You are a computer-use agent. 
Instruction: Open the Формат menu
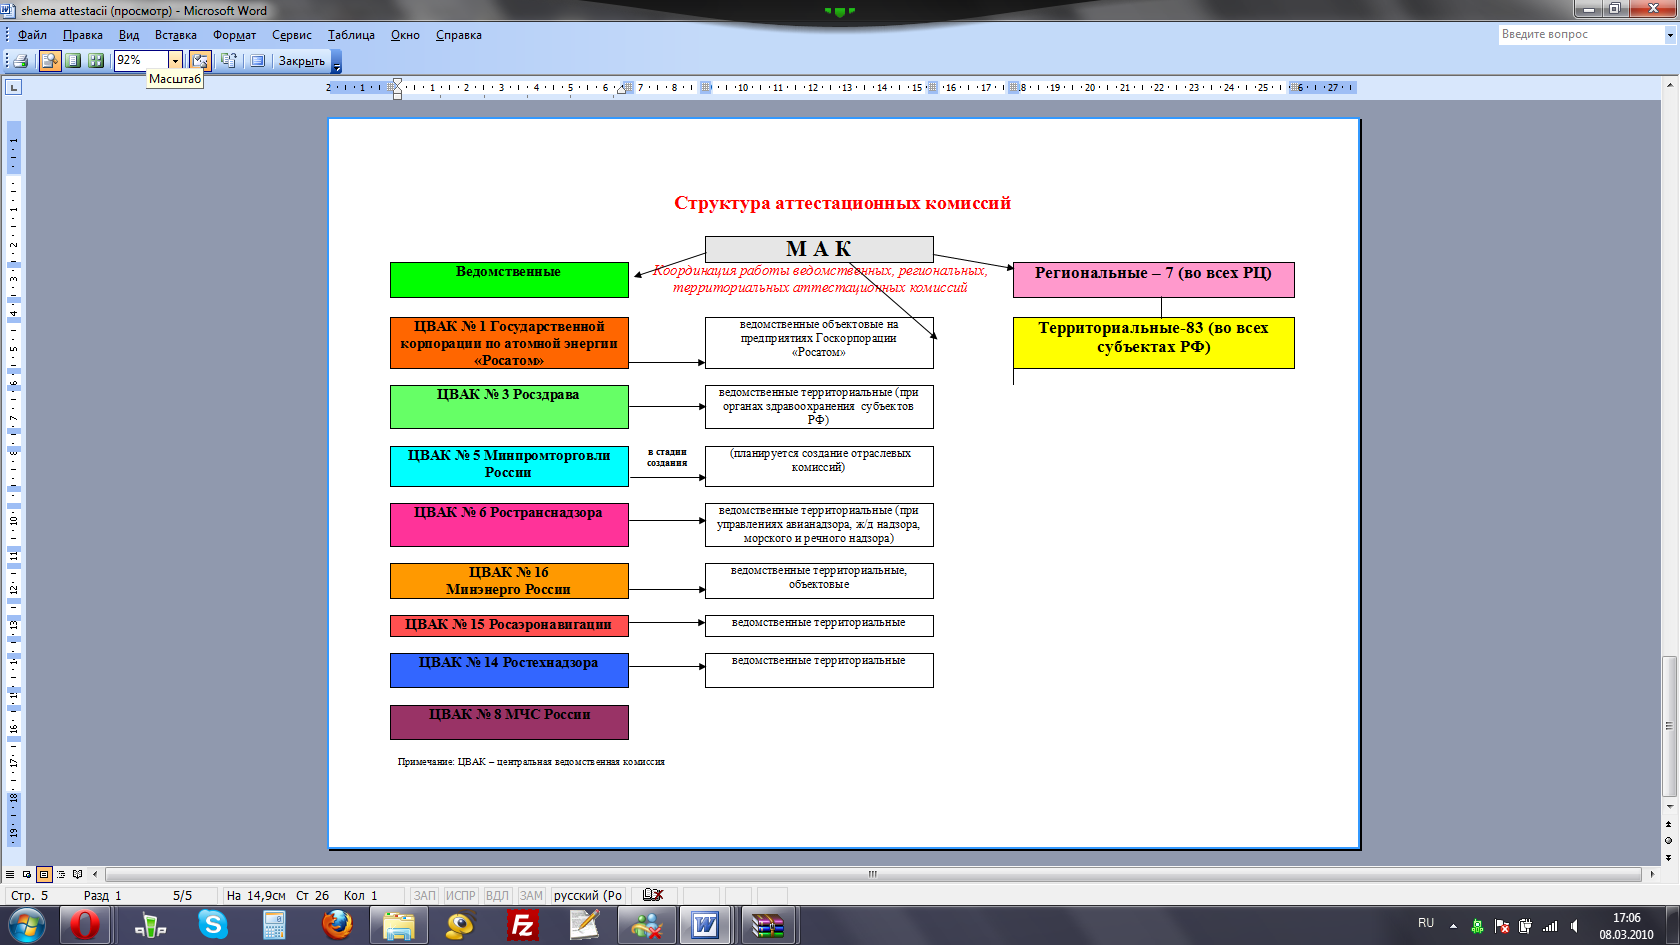click(x=234, y=35)
